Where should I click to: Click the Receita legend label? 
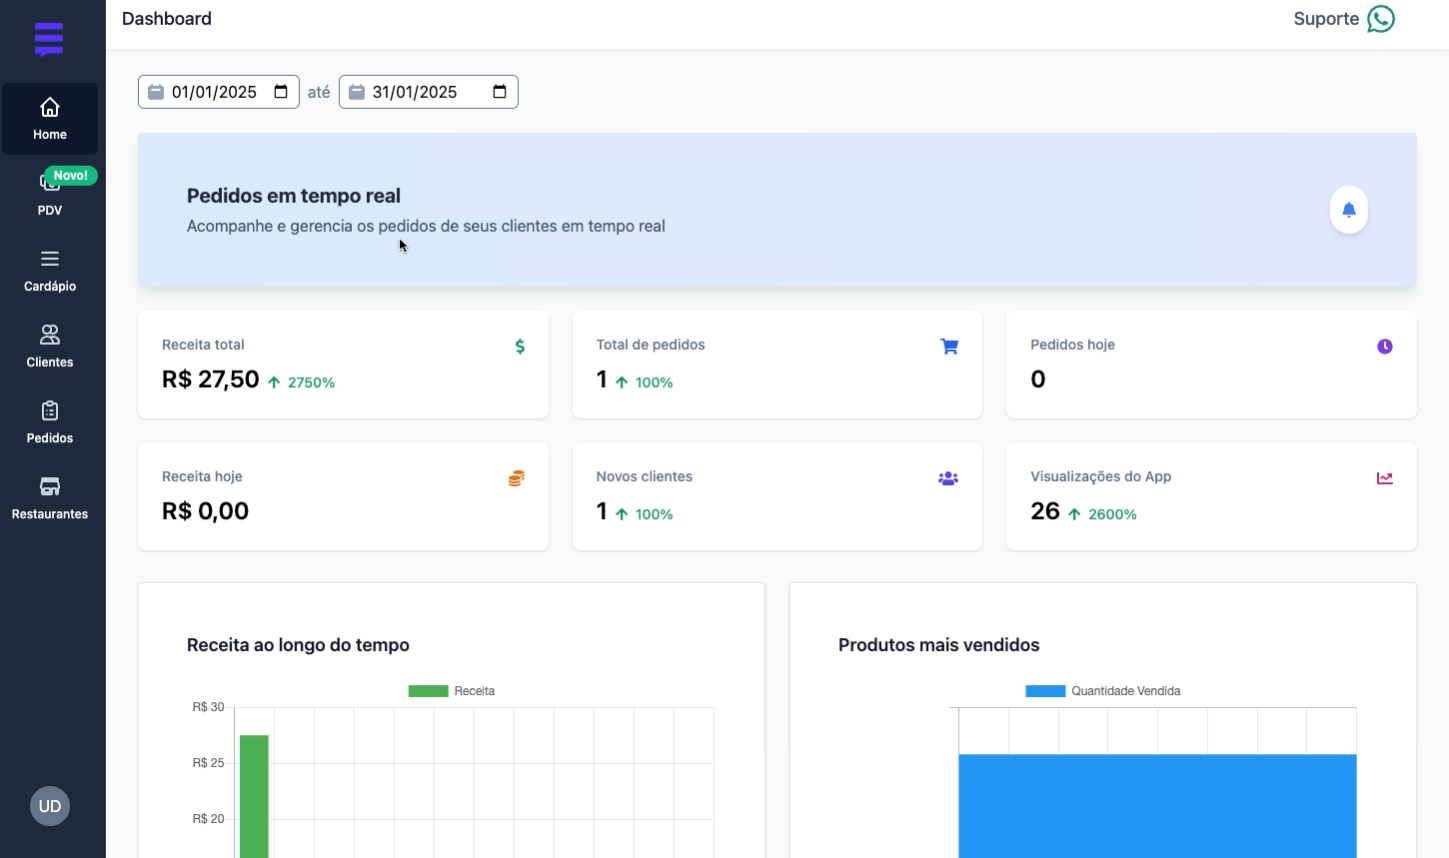(474, 691)
